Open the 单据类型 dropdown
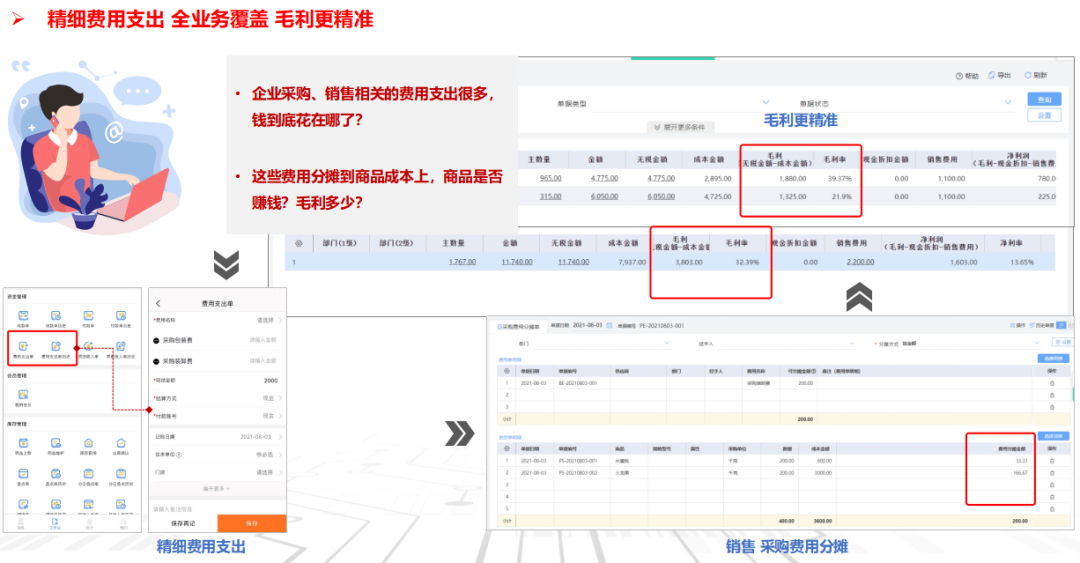The image size is (1080, 563). pyautogui.click(x=766, y=102)
